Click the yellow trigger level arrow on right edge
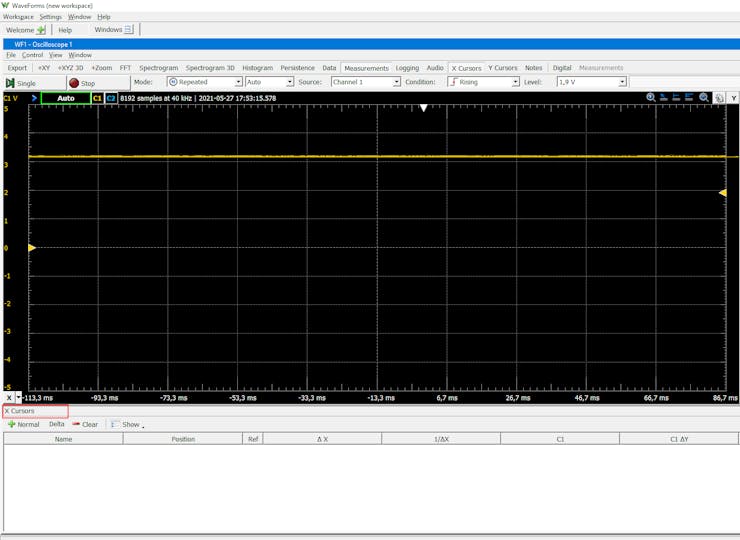 (x=723, y=192)
